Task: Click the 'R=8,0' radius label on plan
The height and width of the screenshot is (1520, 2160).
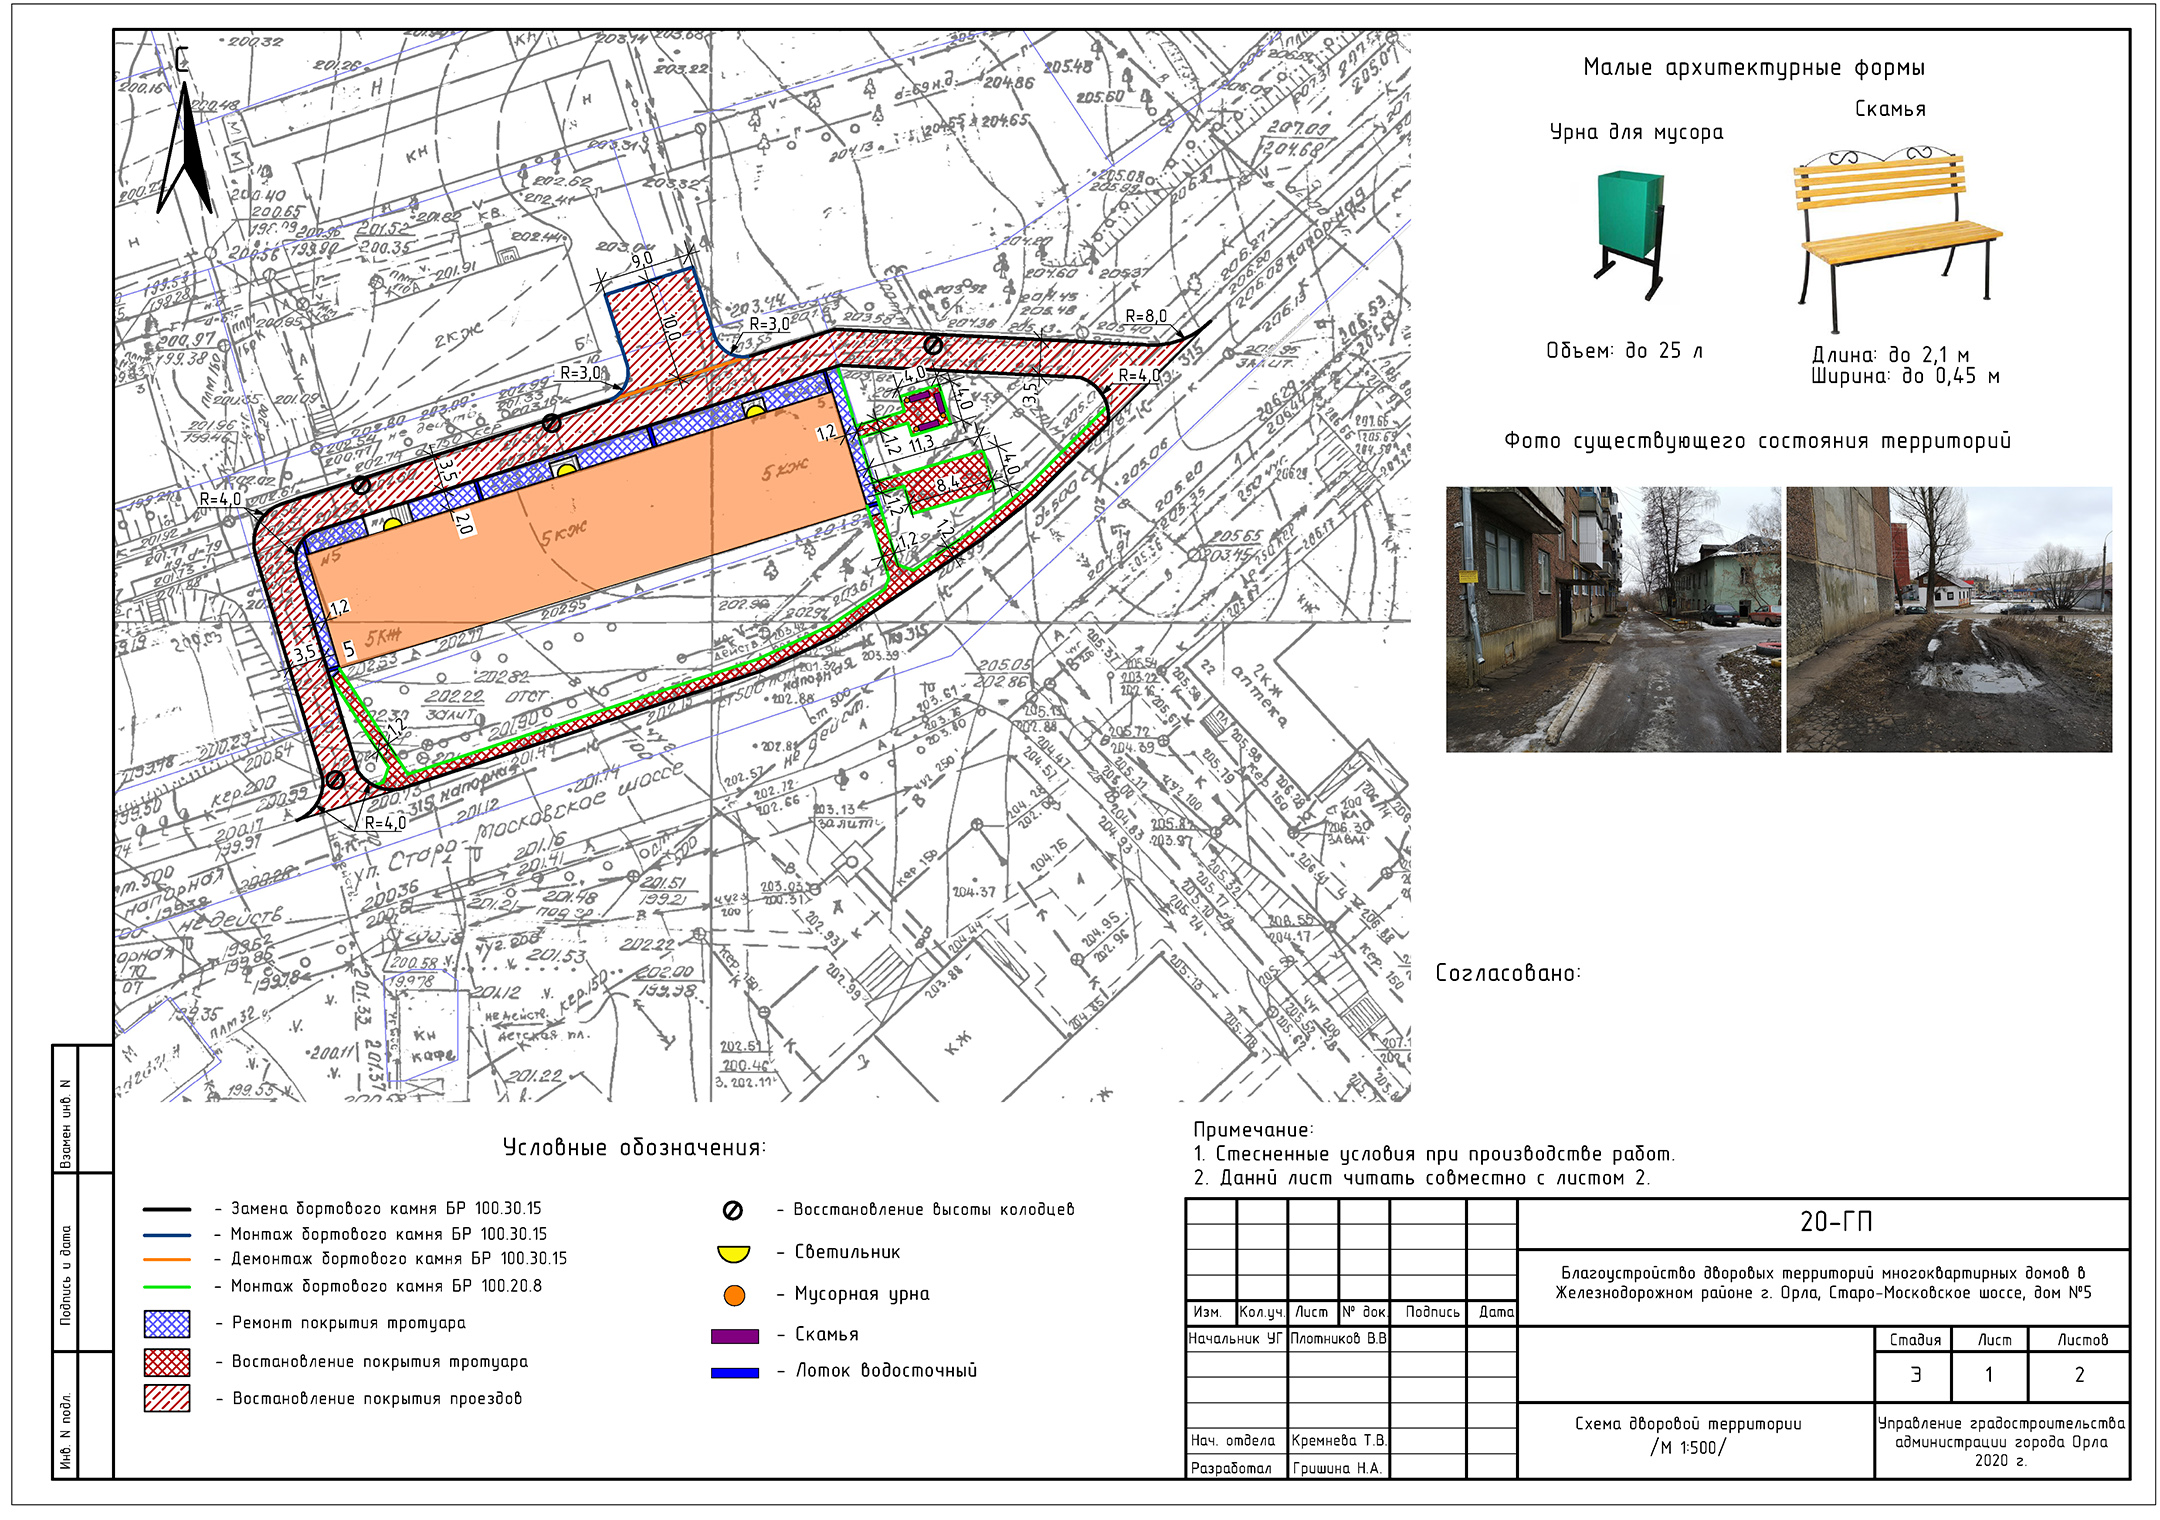Action: click(1146, 316)
